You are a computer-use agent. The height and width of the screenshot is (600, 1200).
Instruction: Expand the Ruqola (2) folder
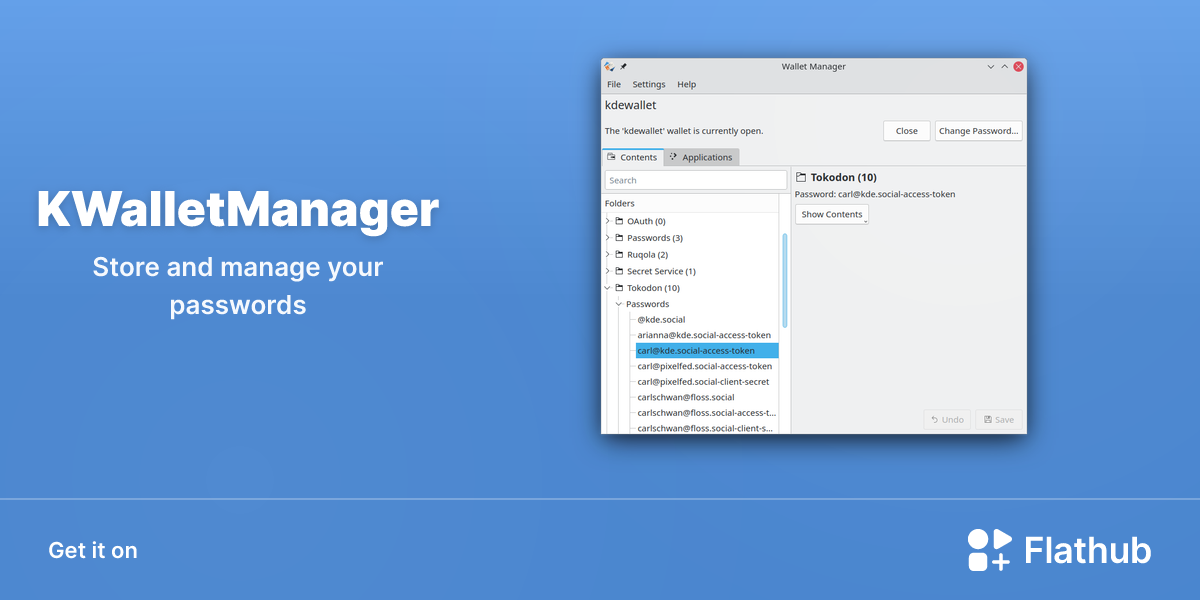pyautogui.click(x=607, y=254)
